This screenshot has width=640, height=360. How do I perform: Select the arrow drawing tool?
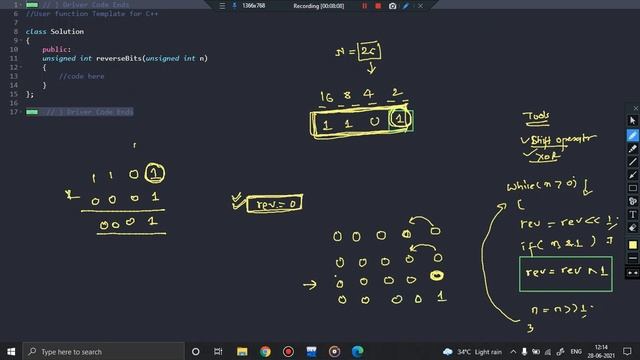[x=632, y=175]
